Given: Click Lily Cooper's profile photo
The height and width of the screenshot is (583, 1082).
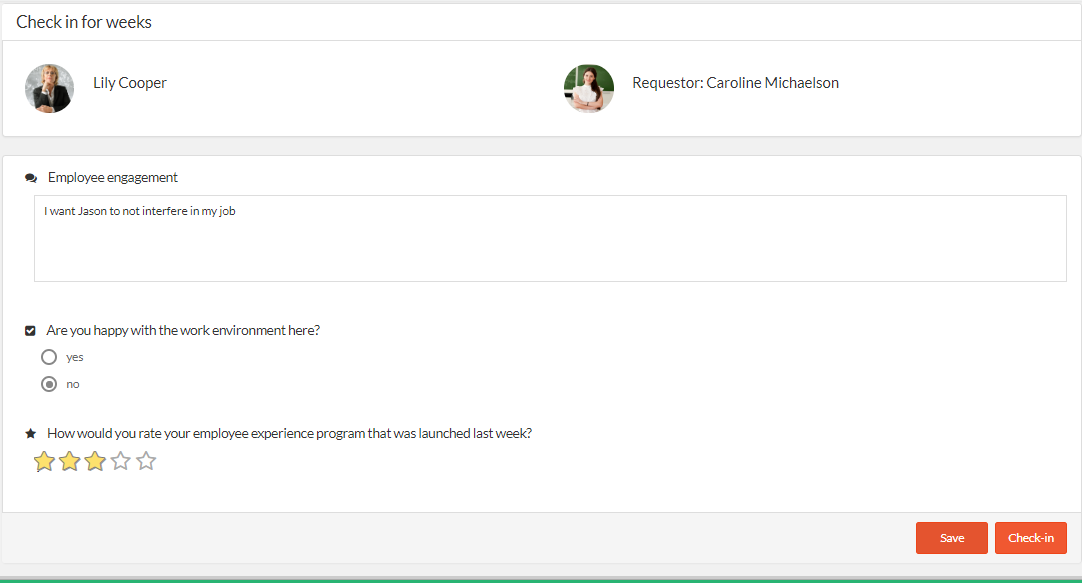Looking at the screenshot, I should [50, 88].
